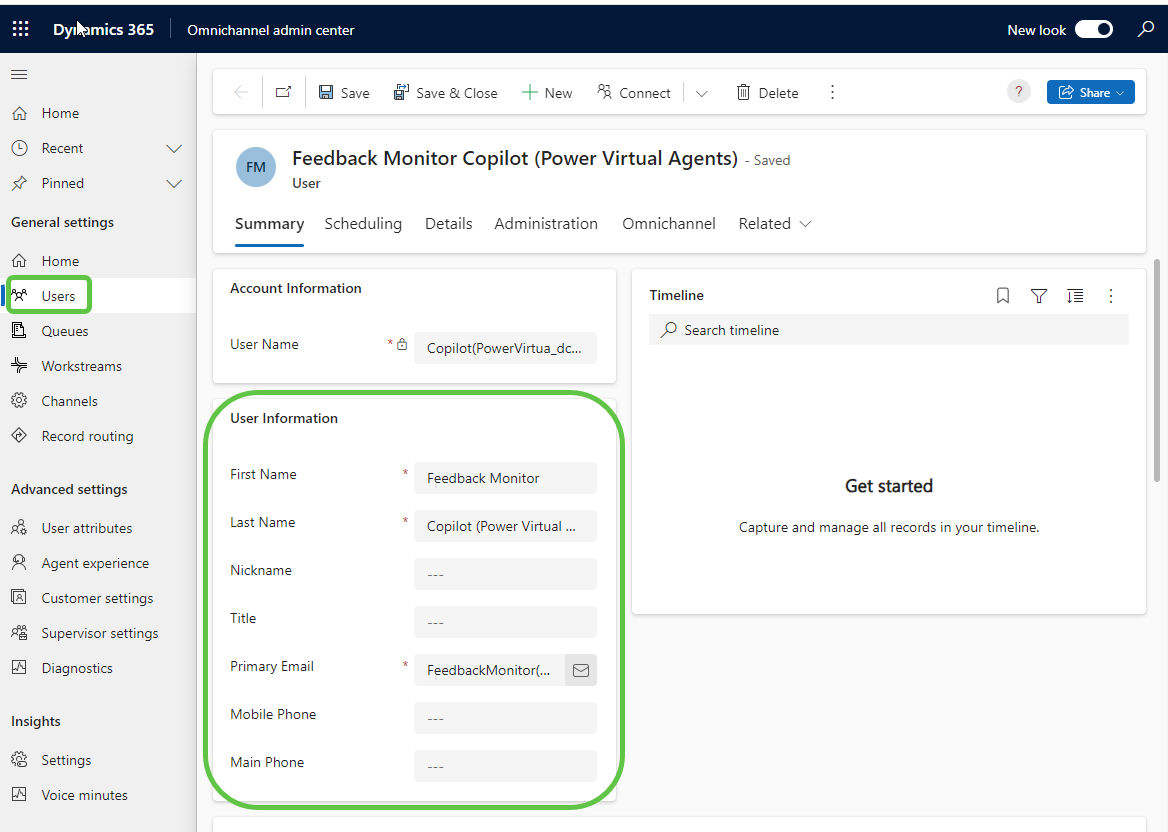Viewport: 1168px width, 832px height.
Task: Expand the Recent section chevron
Action: [x=174, y=148]
